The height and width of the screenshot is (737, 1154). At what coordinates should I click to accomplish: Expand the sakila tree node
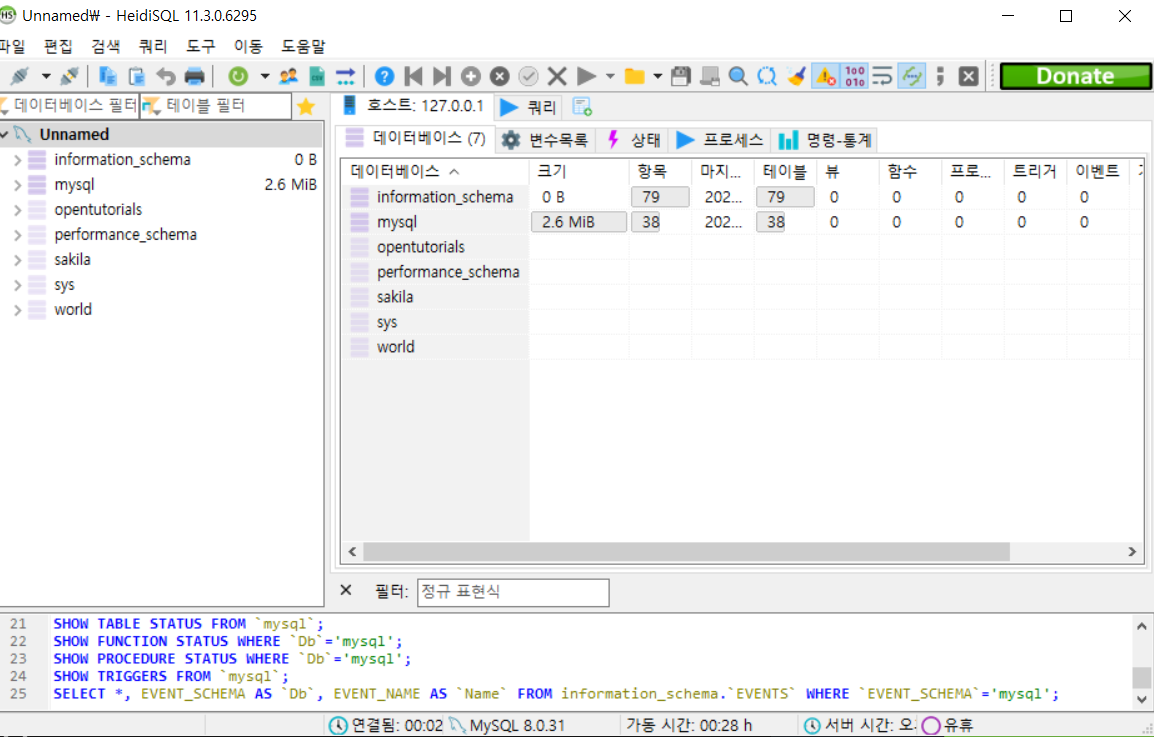[x=18, y=260]
